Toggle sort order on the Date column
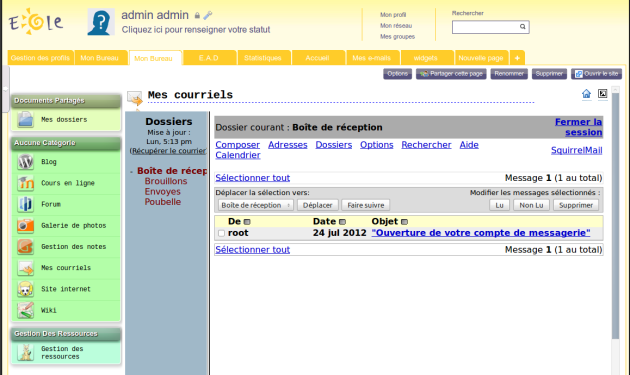The image size is (630, 375). tap(342, 222)
